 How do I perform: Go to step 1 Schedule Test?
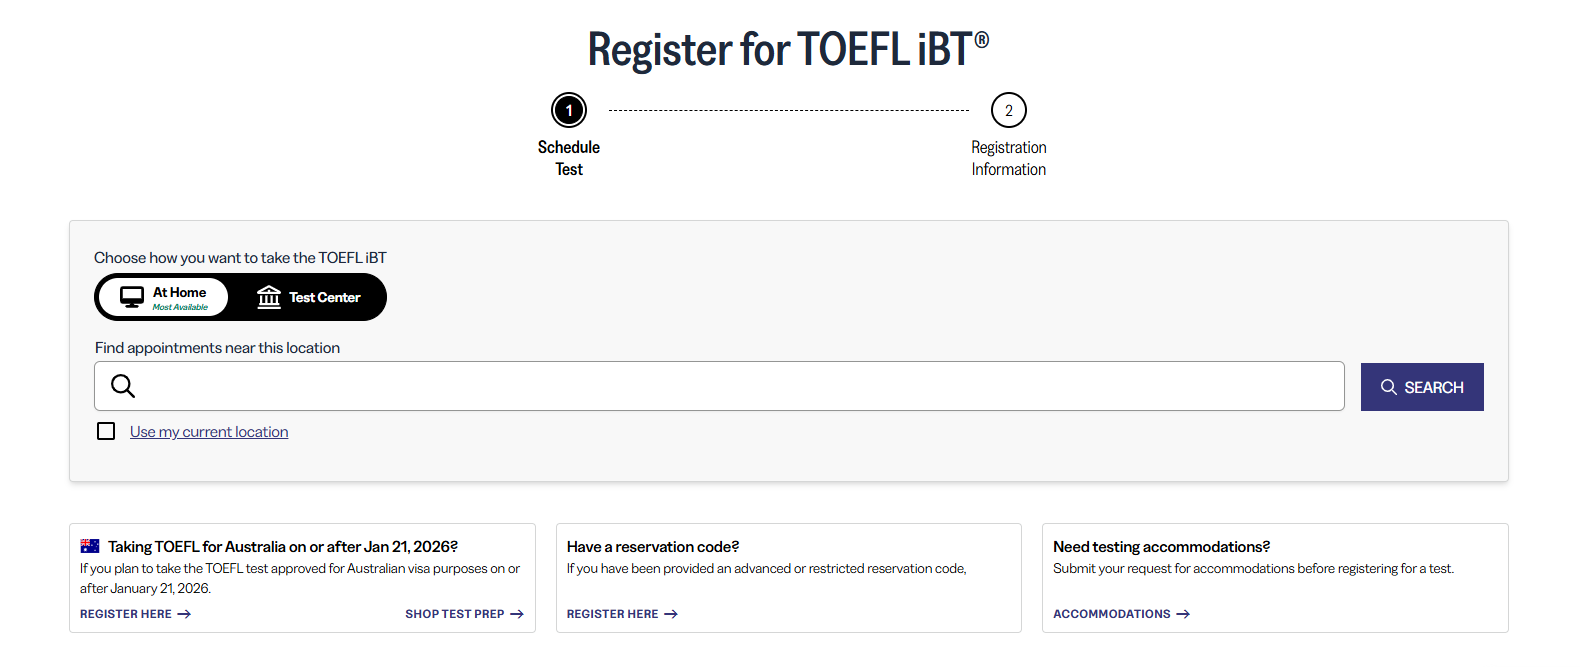(x=569, y=110)
